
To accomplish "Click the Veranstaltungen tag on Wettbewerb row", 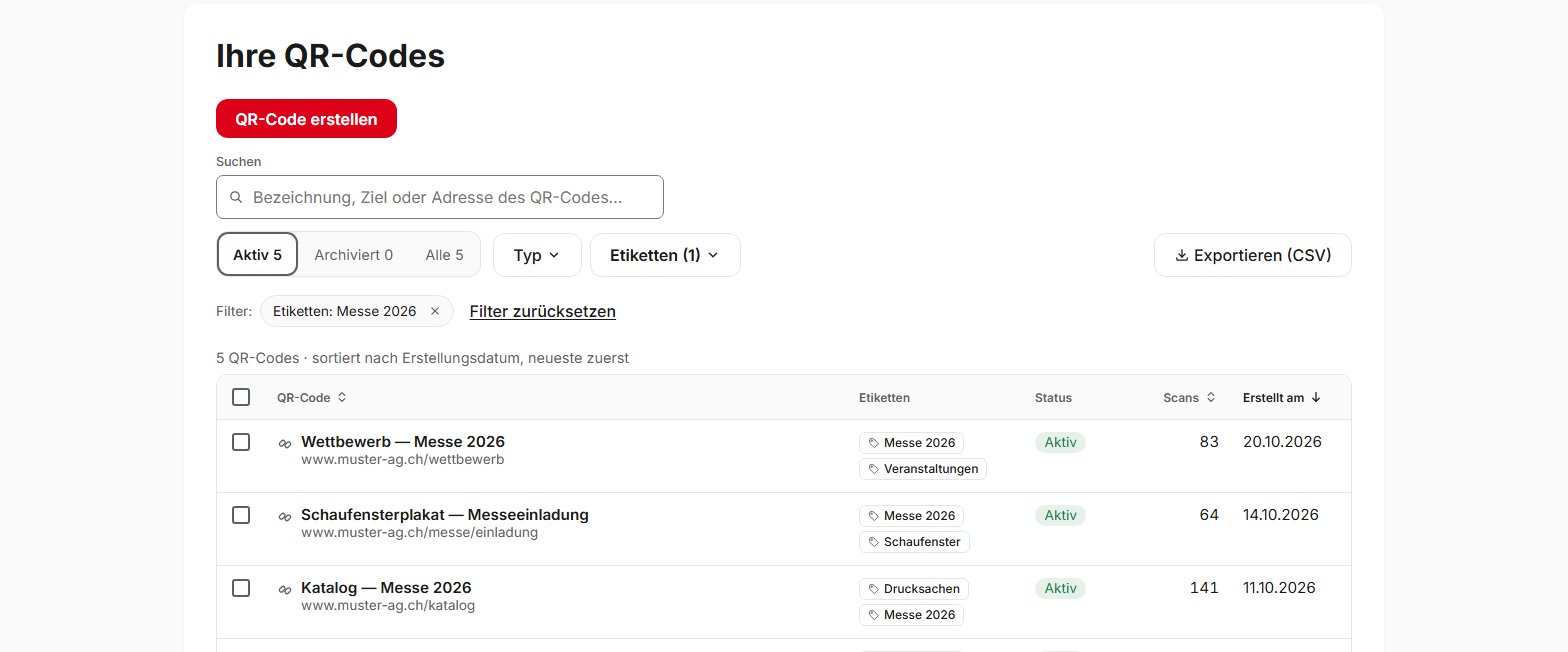I will tap(923, 469).
